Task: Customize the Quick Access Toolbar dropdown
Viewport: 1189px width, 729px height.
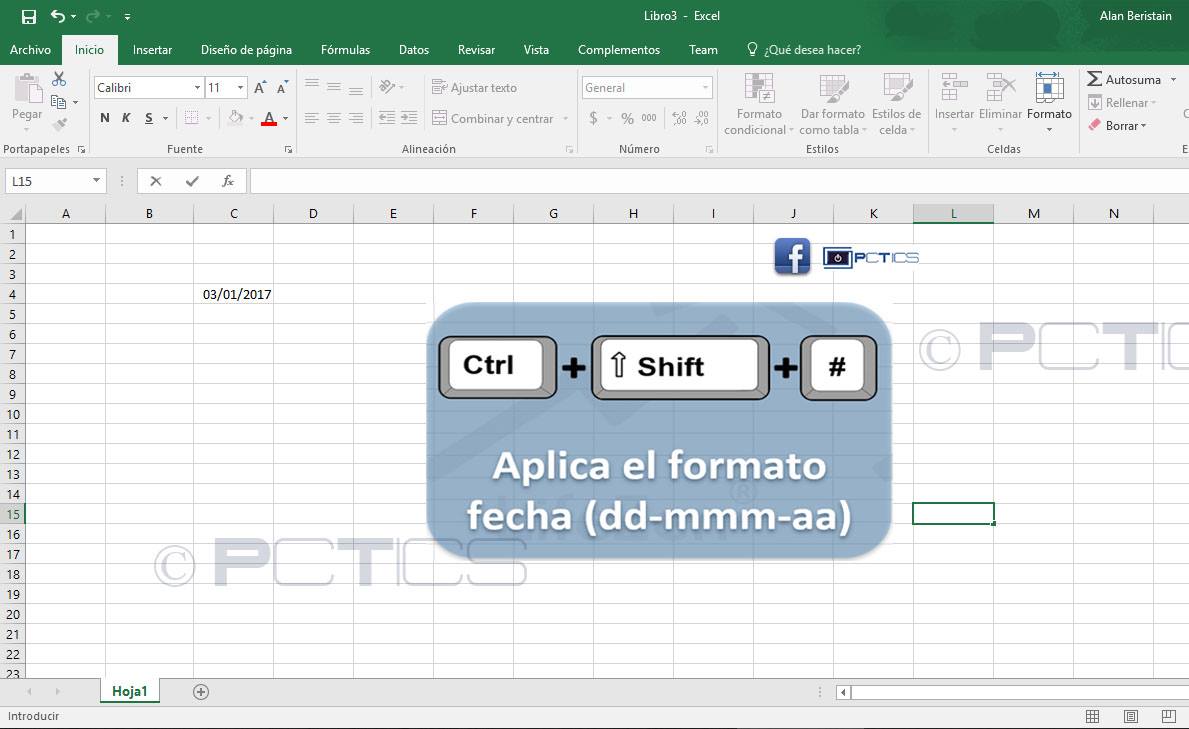Action: pyautogui.click(x=127, y=17)
